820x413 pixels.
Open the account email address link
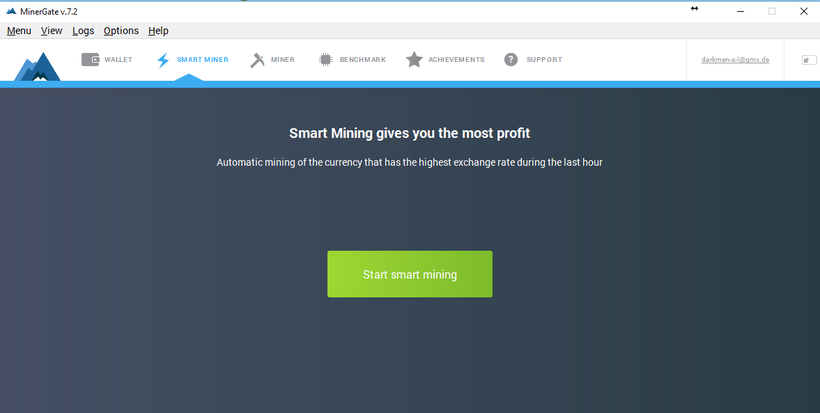coord(735,60)
